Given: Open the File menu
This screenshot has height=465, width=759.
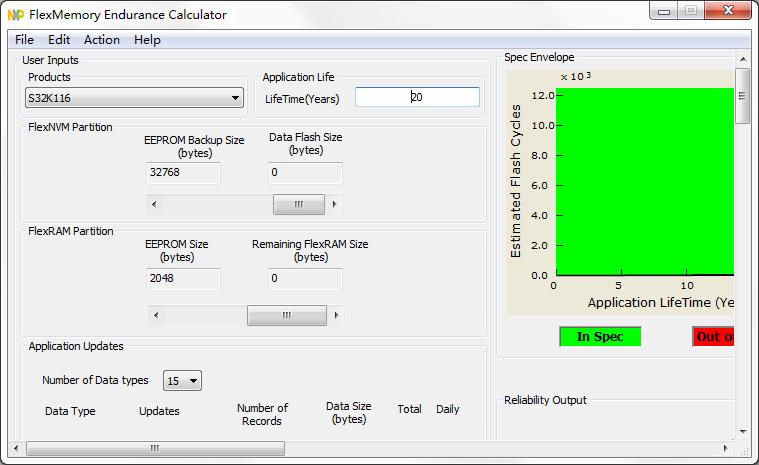Looking at the screenshot, I should click(24, 40).
